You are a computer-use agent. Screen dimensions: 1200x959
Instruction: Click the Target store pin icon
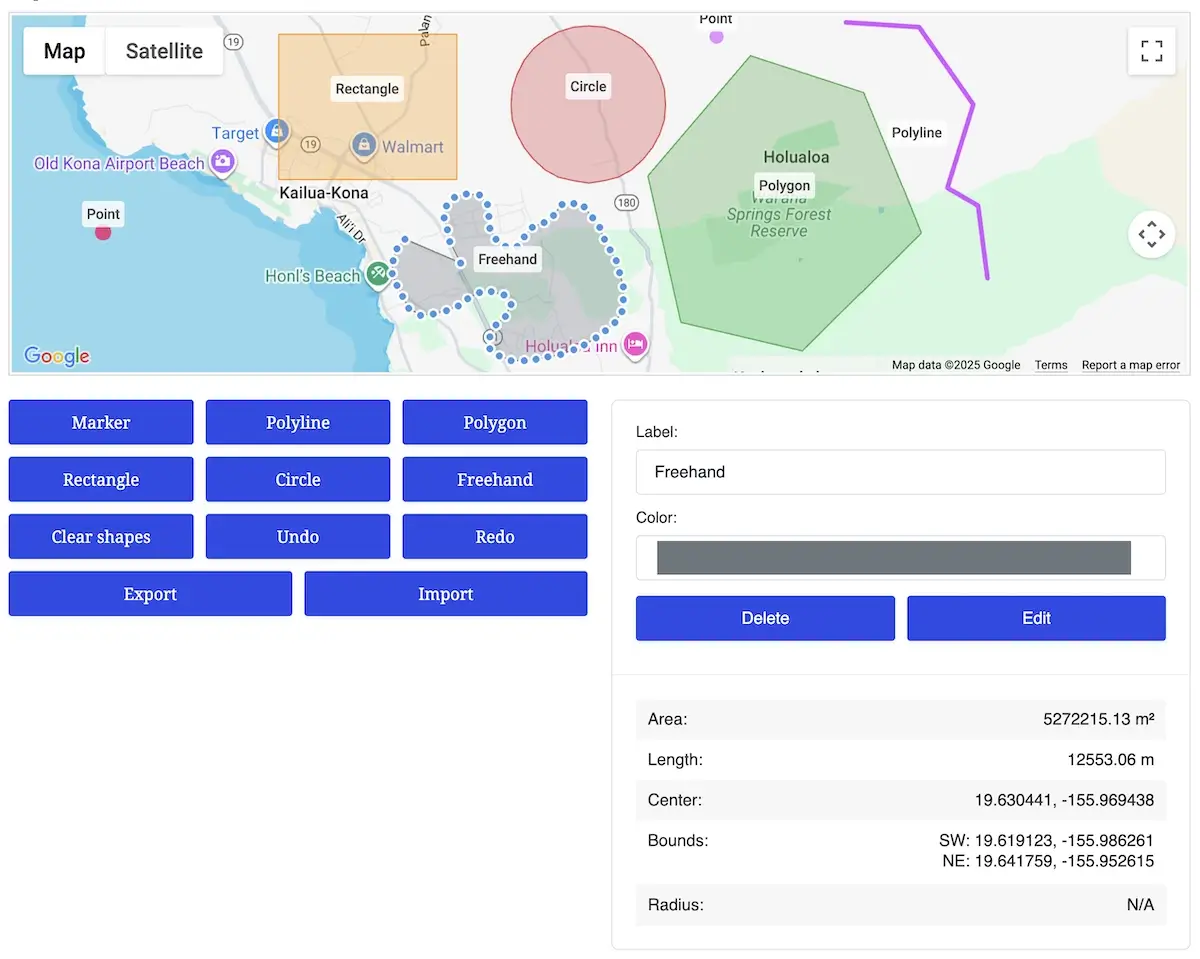coord(277,131)
